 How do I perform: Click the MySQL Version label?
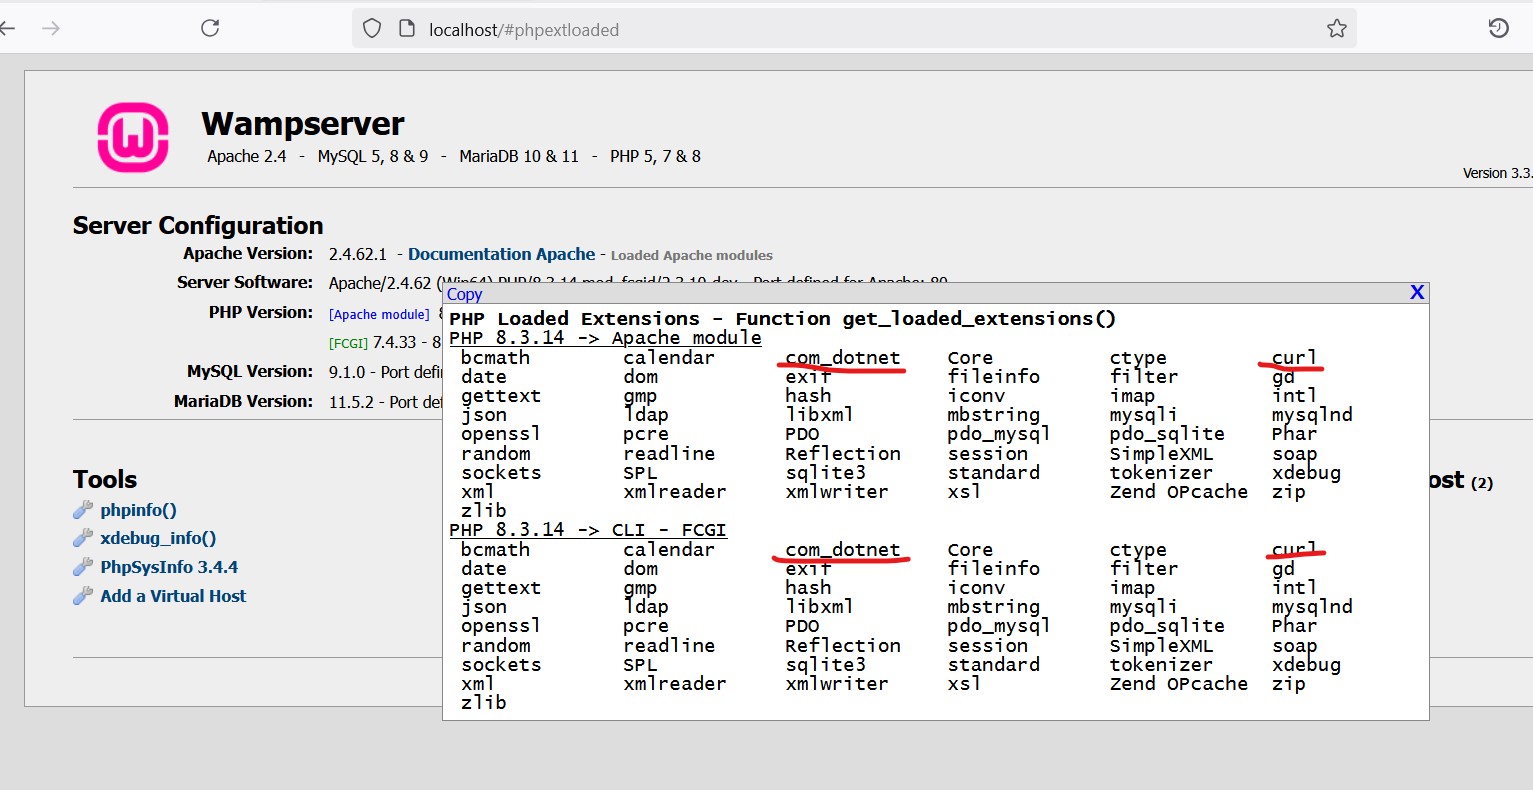tap(250, 371)
